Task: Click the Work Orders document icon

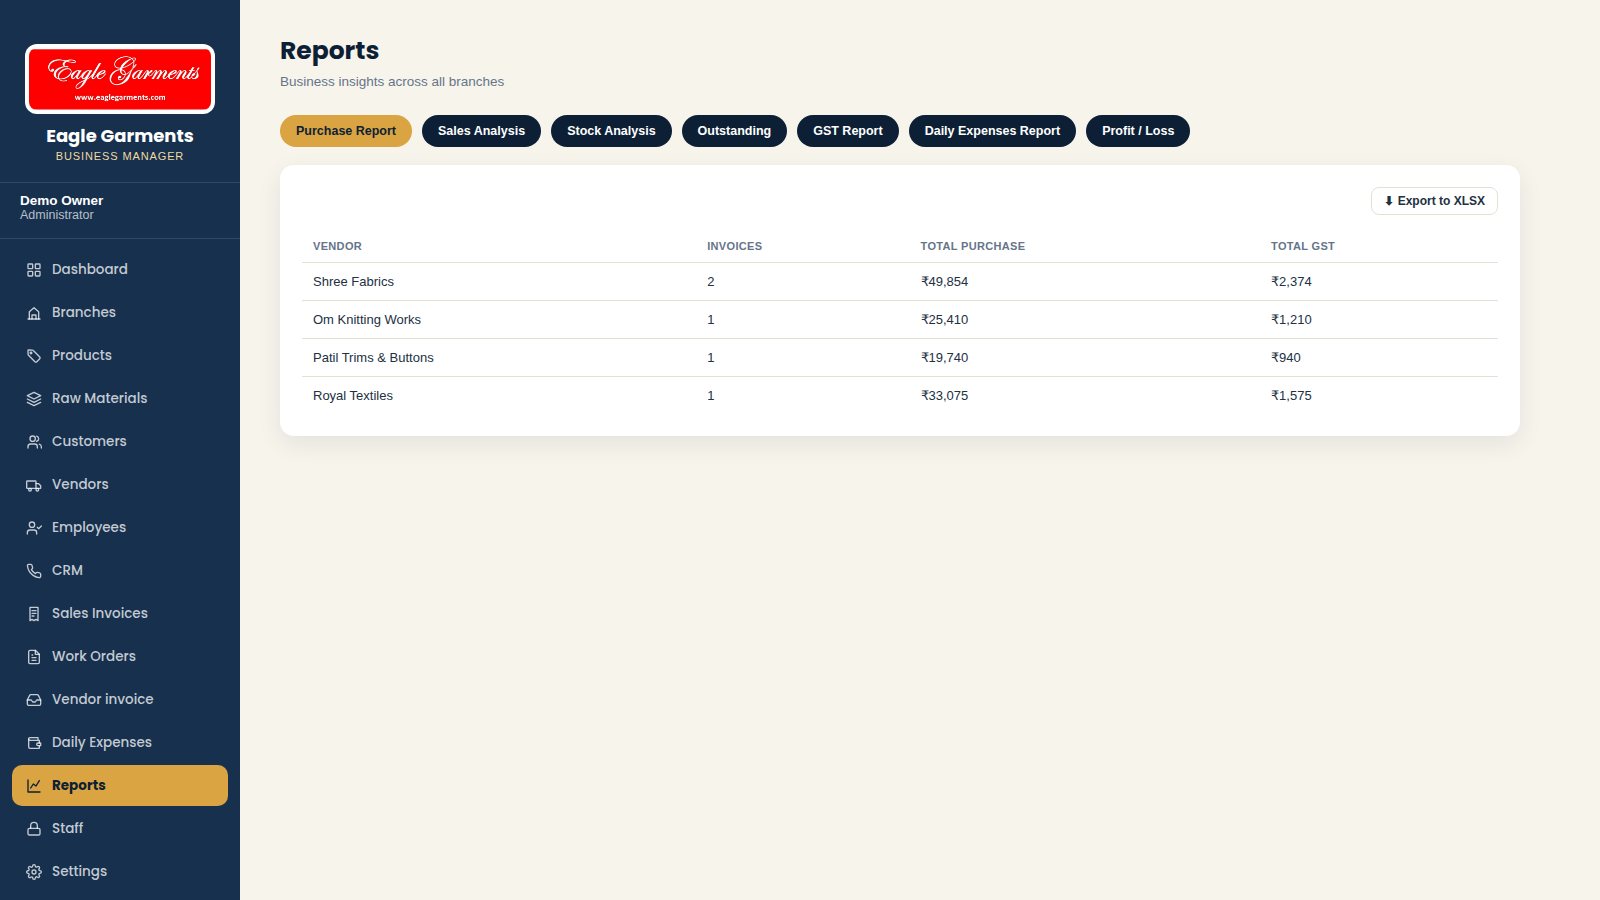Action: point(34,657)
